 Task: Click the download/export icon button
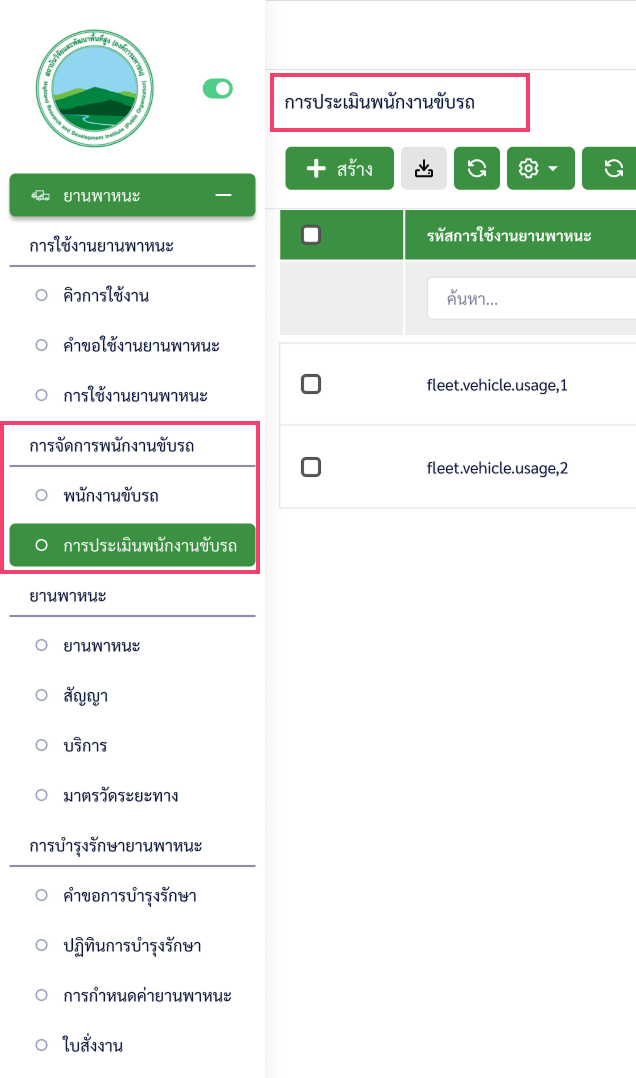424,169
